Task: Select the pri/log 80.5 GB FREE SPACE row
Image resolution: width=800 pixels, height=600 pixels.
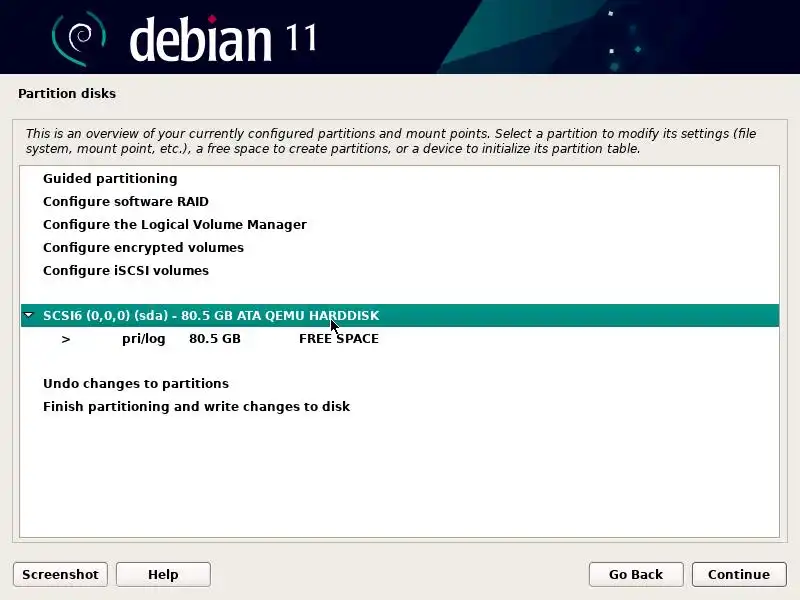Action: 400,338
